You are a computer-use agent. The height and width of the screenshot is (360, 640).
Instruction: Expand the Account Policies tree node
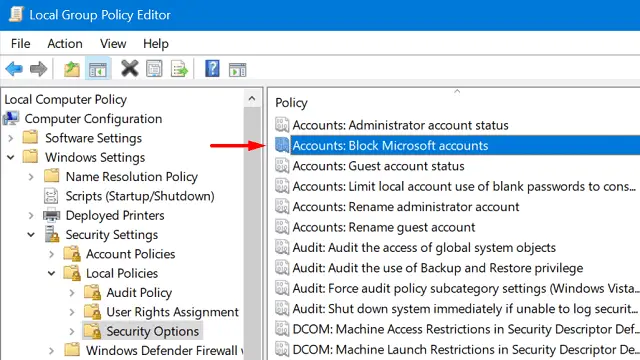pyautogui.click(x=51, y=254)
